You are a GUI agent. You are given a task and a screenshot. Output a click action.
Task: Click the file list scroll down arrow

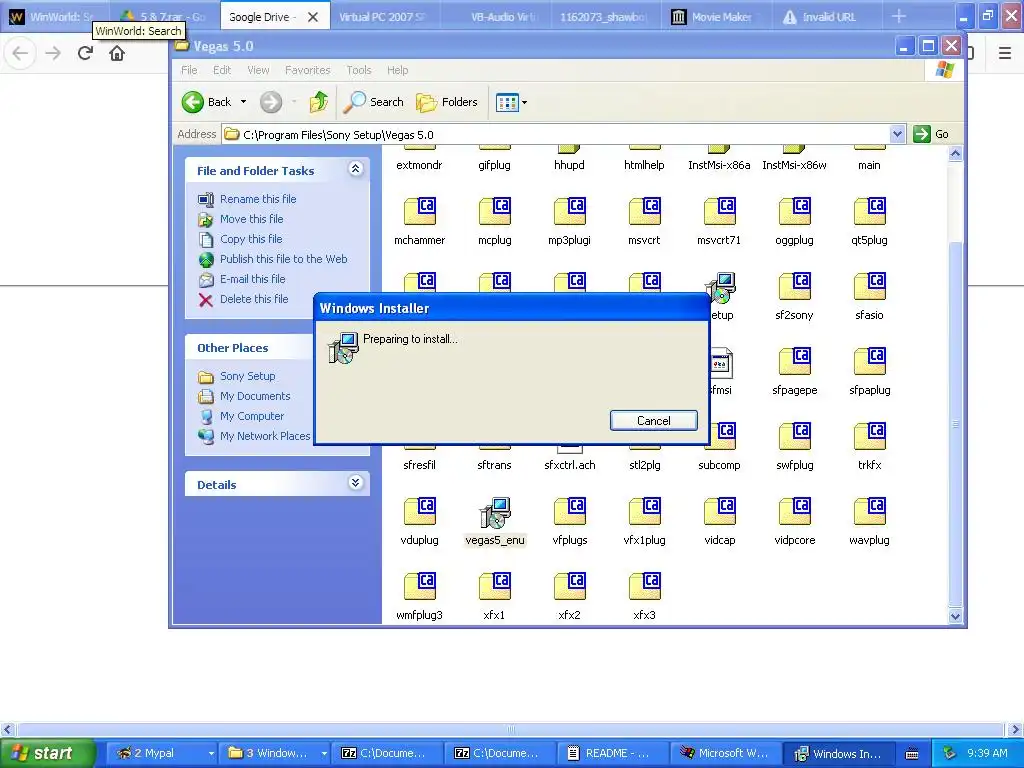(955, 616)
